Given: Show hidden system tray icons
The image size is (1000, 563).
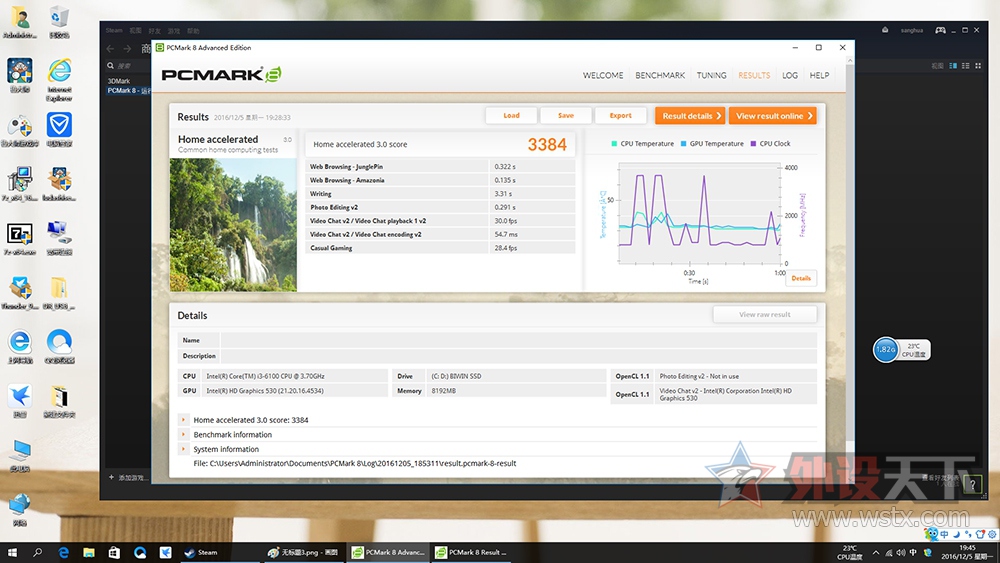Looking at the screenshot, I should click(x=876, y=552).
